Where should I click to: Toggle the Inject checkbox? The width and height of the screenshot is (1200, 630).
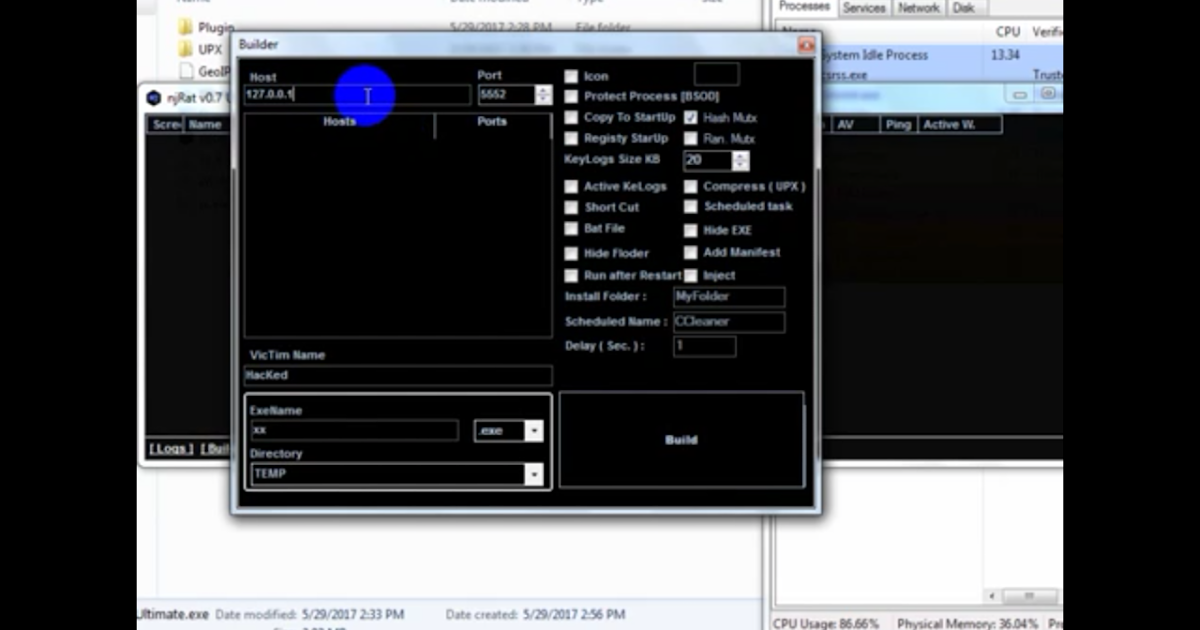click(690, 275)
